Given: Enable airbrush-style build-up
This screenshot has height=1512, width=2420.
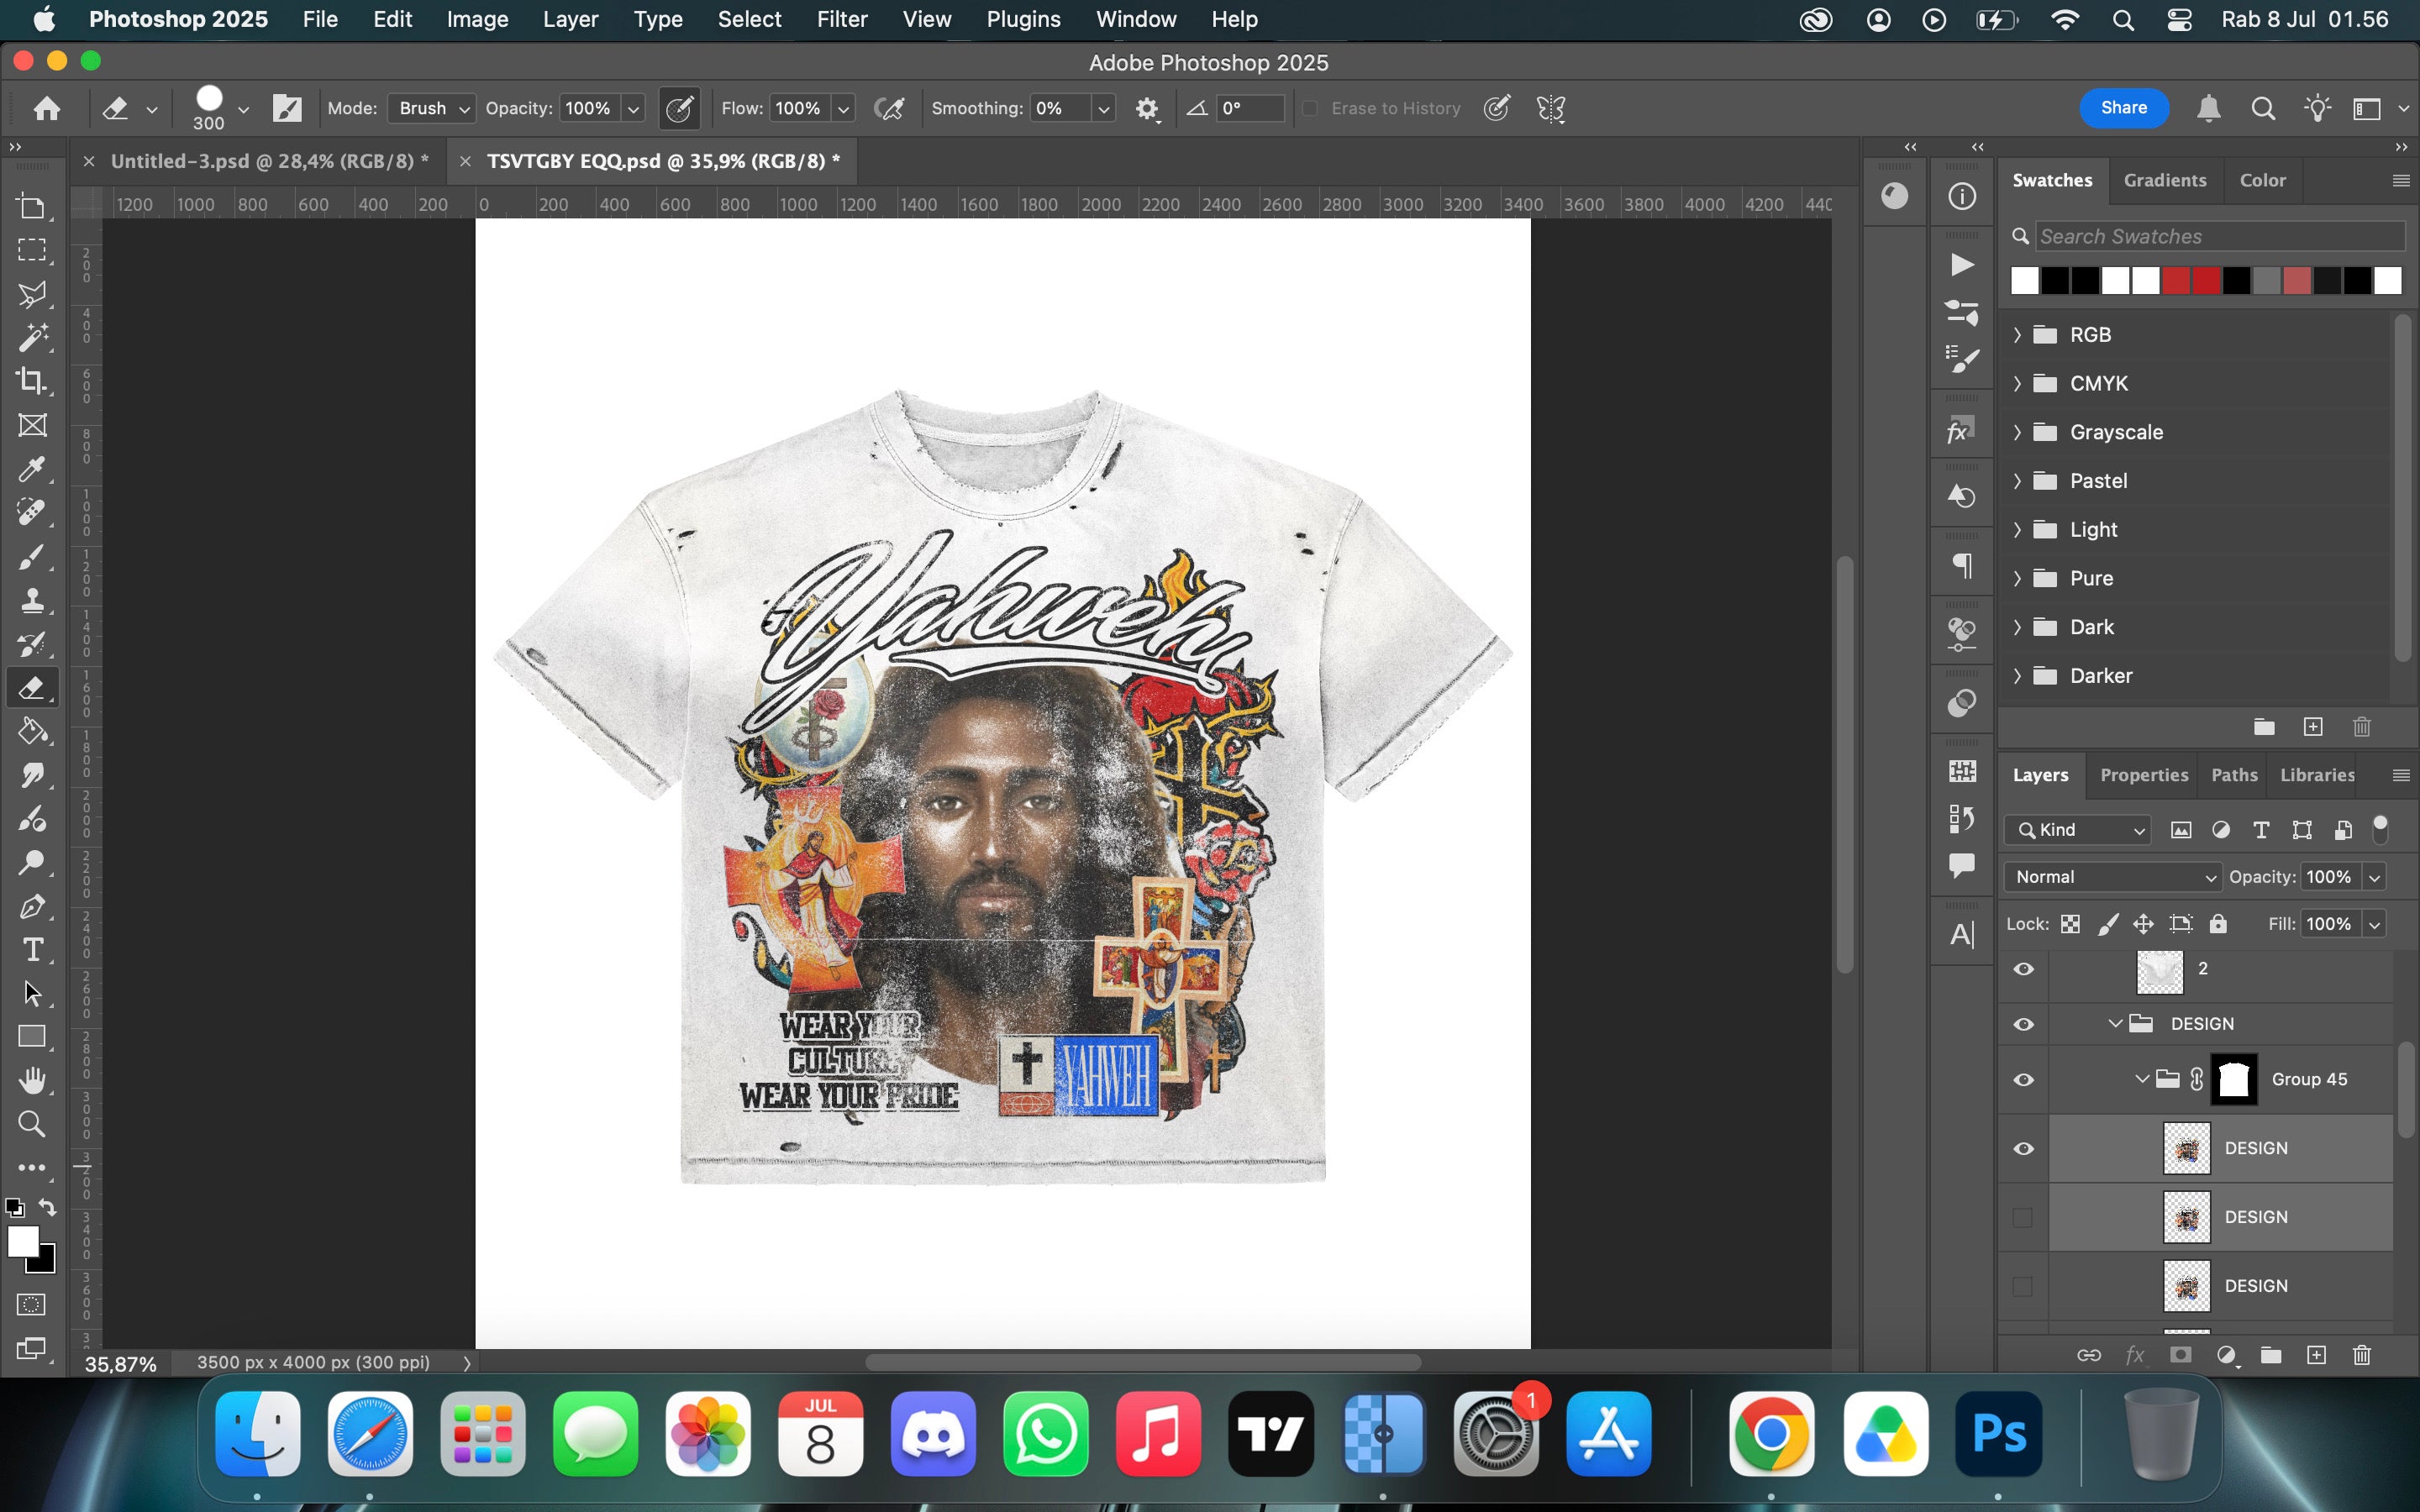Looking at the screenshot, I should 889,108.
